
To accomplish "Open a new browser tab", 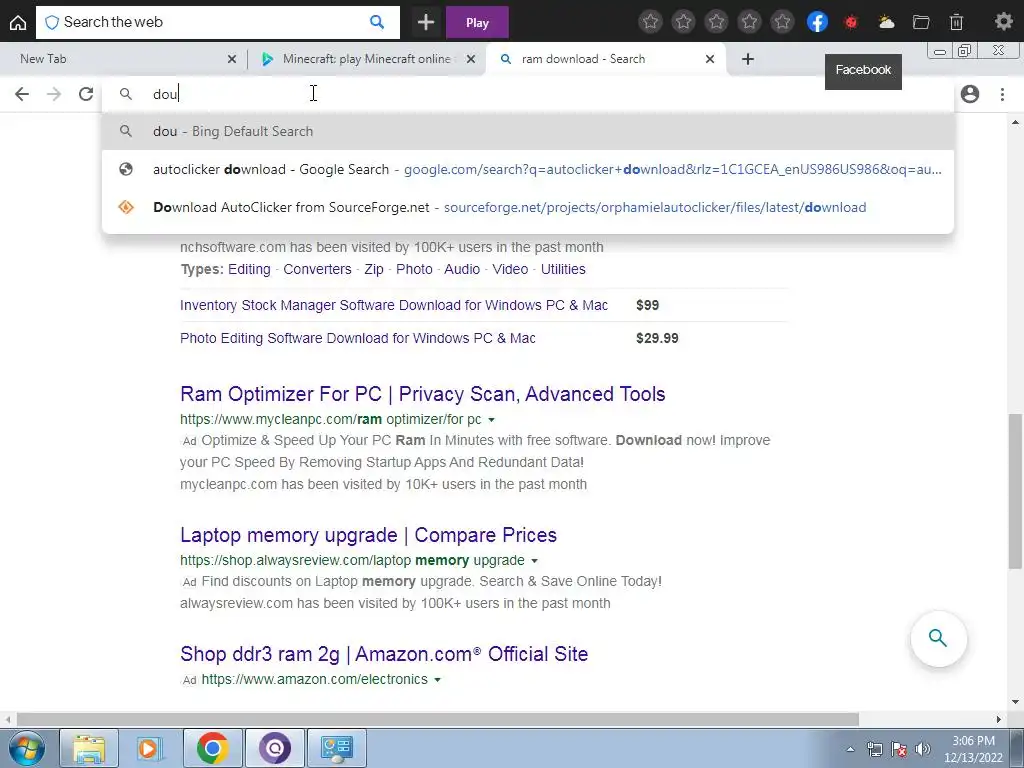I will 748,59.
